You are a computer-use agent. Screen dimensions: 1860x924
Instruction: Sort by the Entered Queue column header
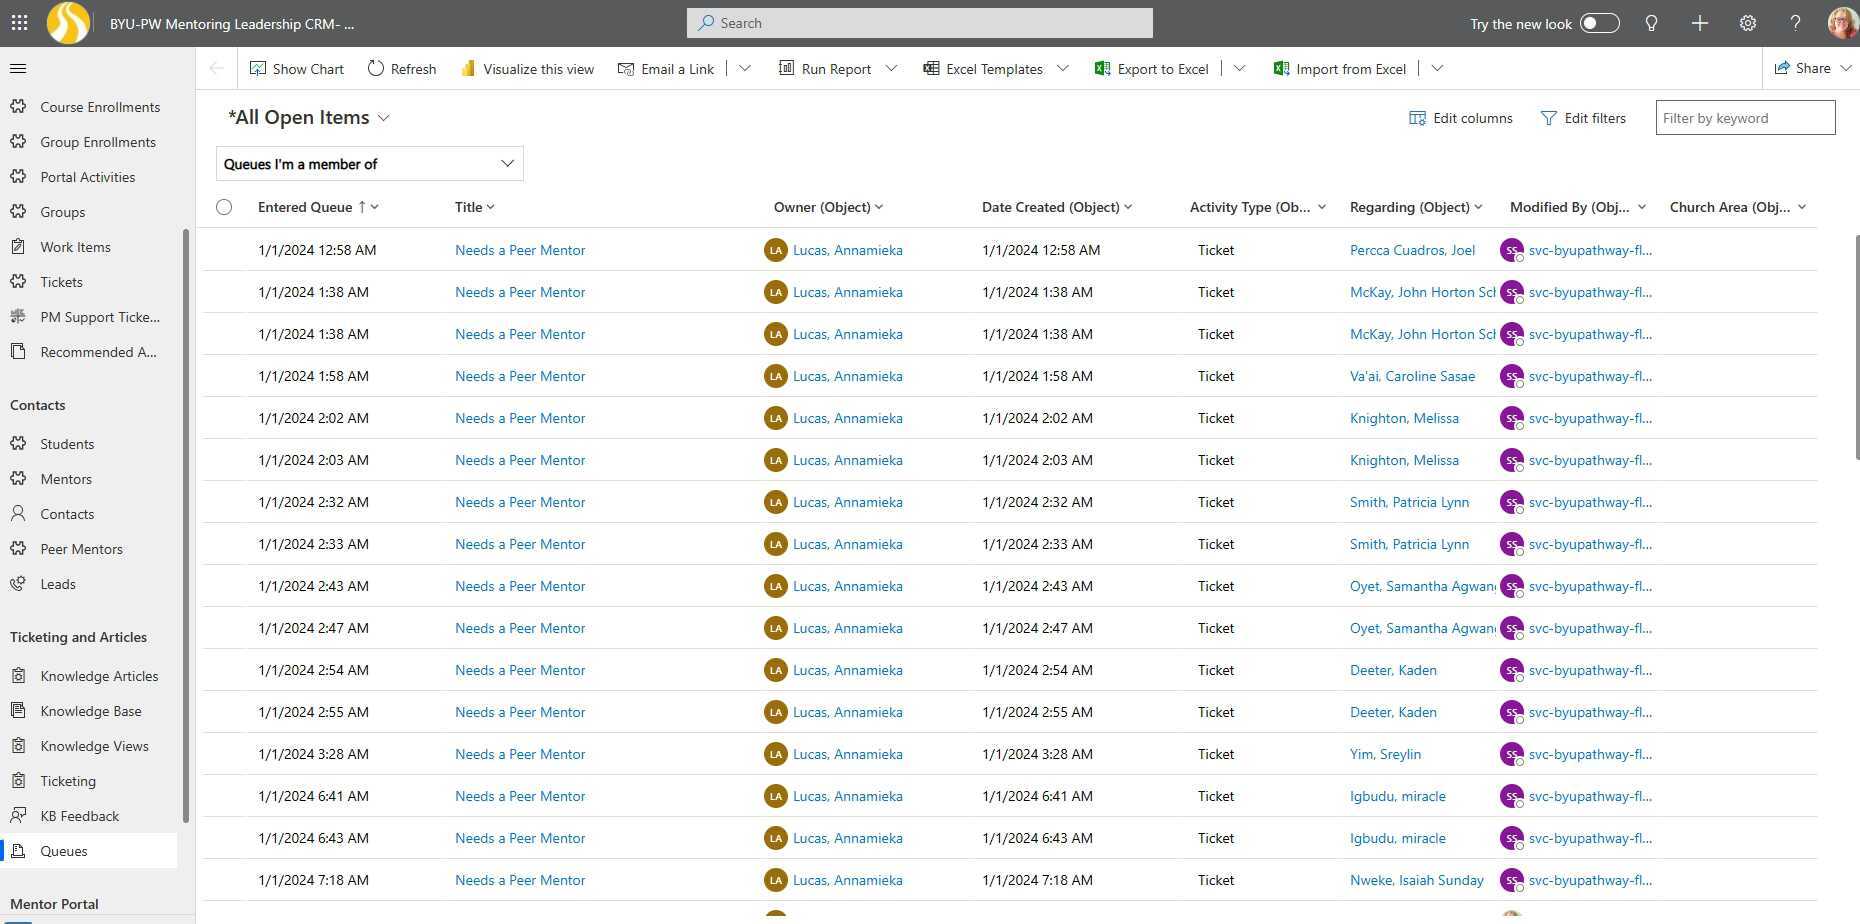click(x=305, y=207)
